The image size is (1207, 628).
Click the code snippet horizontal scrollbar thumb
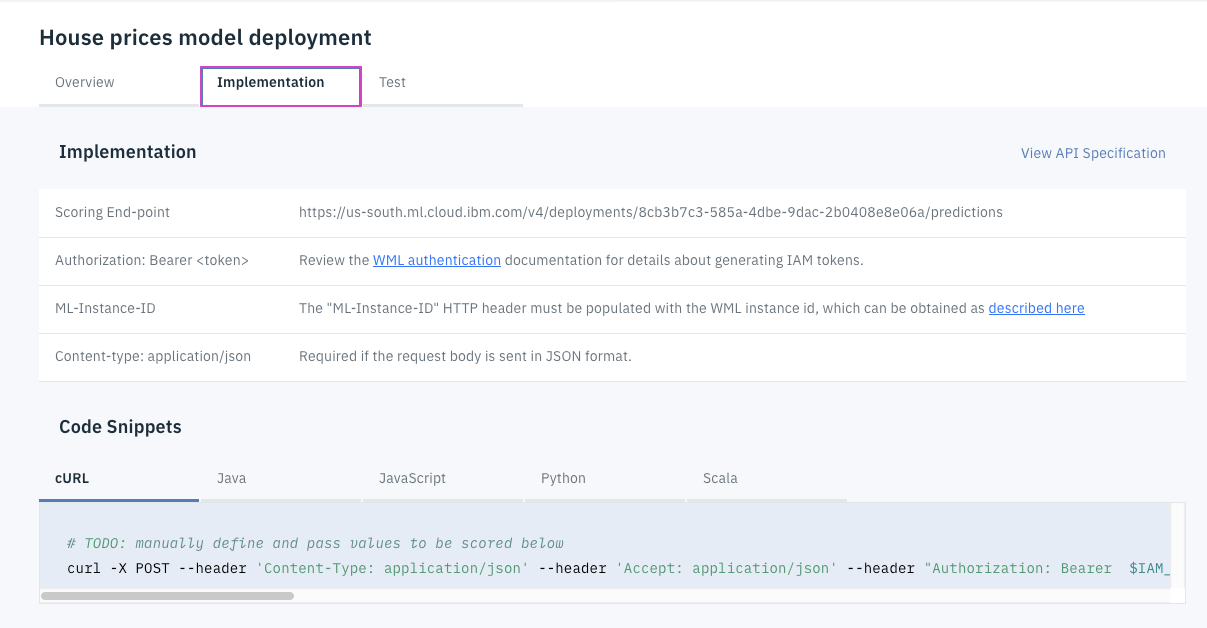tap(167, 596)
